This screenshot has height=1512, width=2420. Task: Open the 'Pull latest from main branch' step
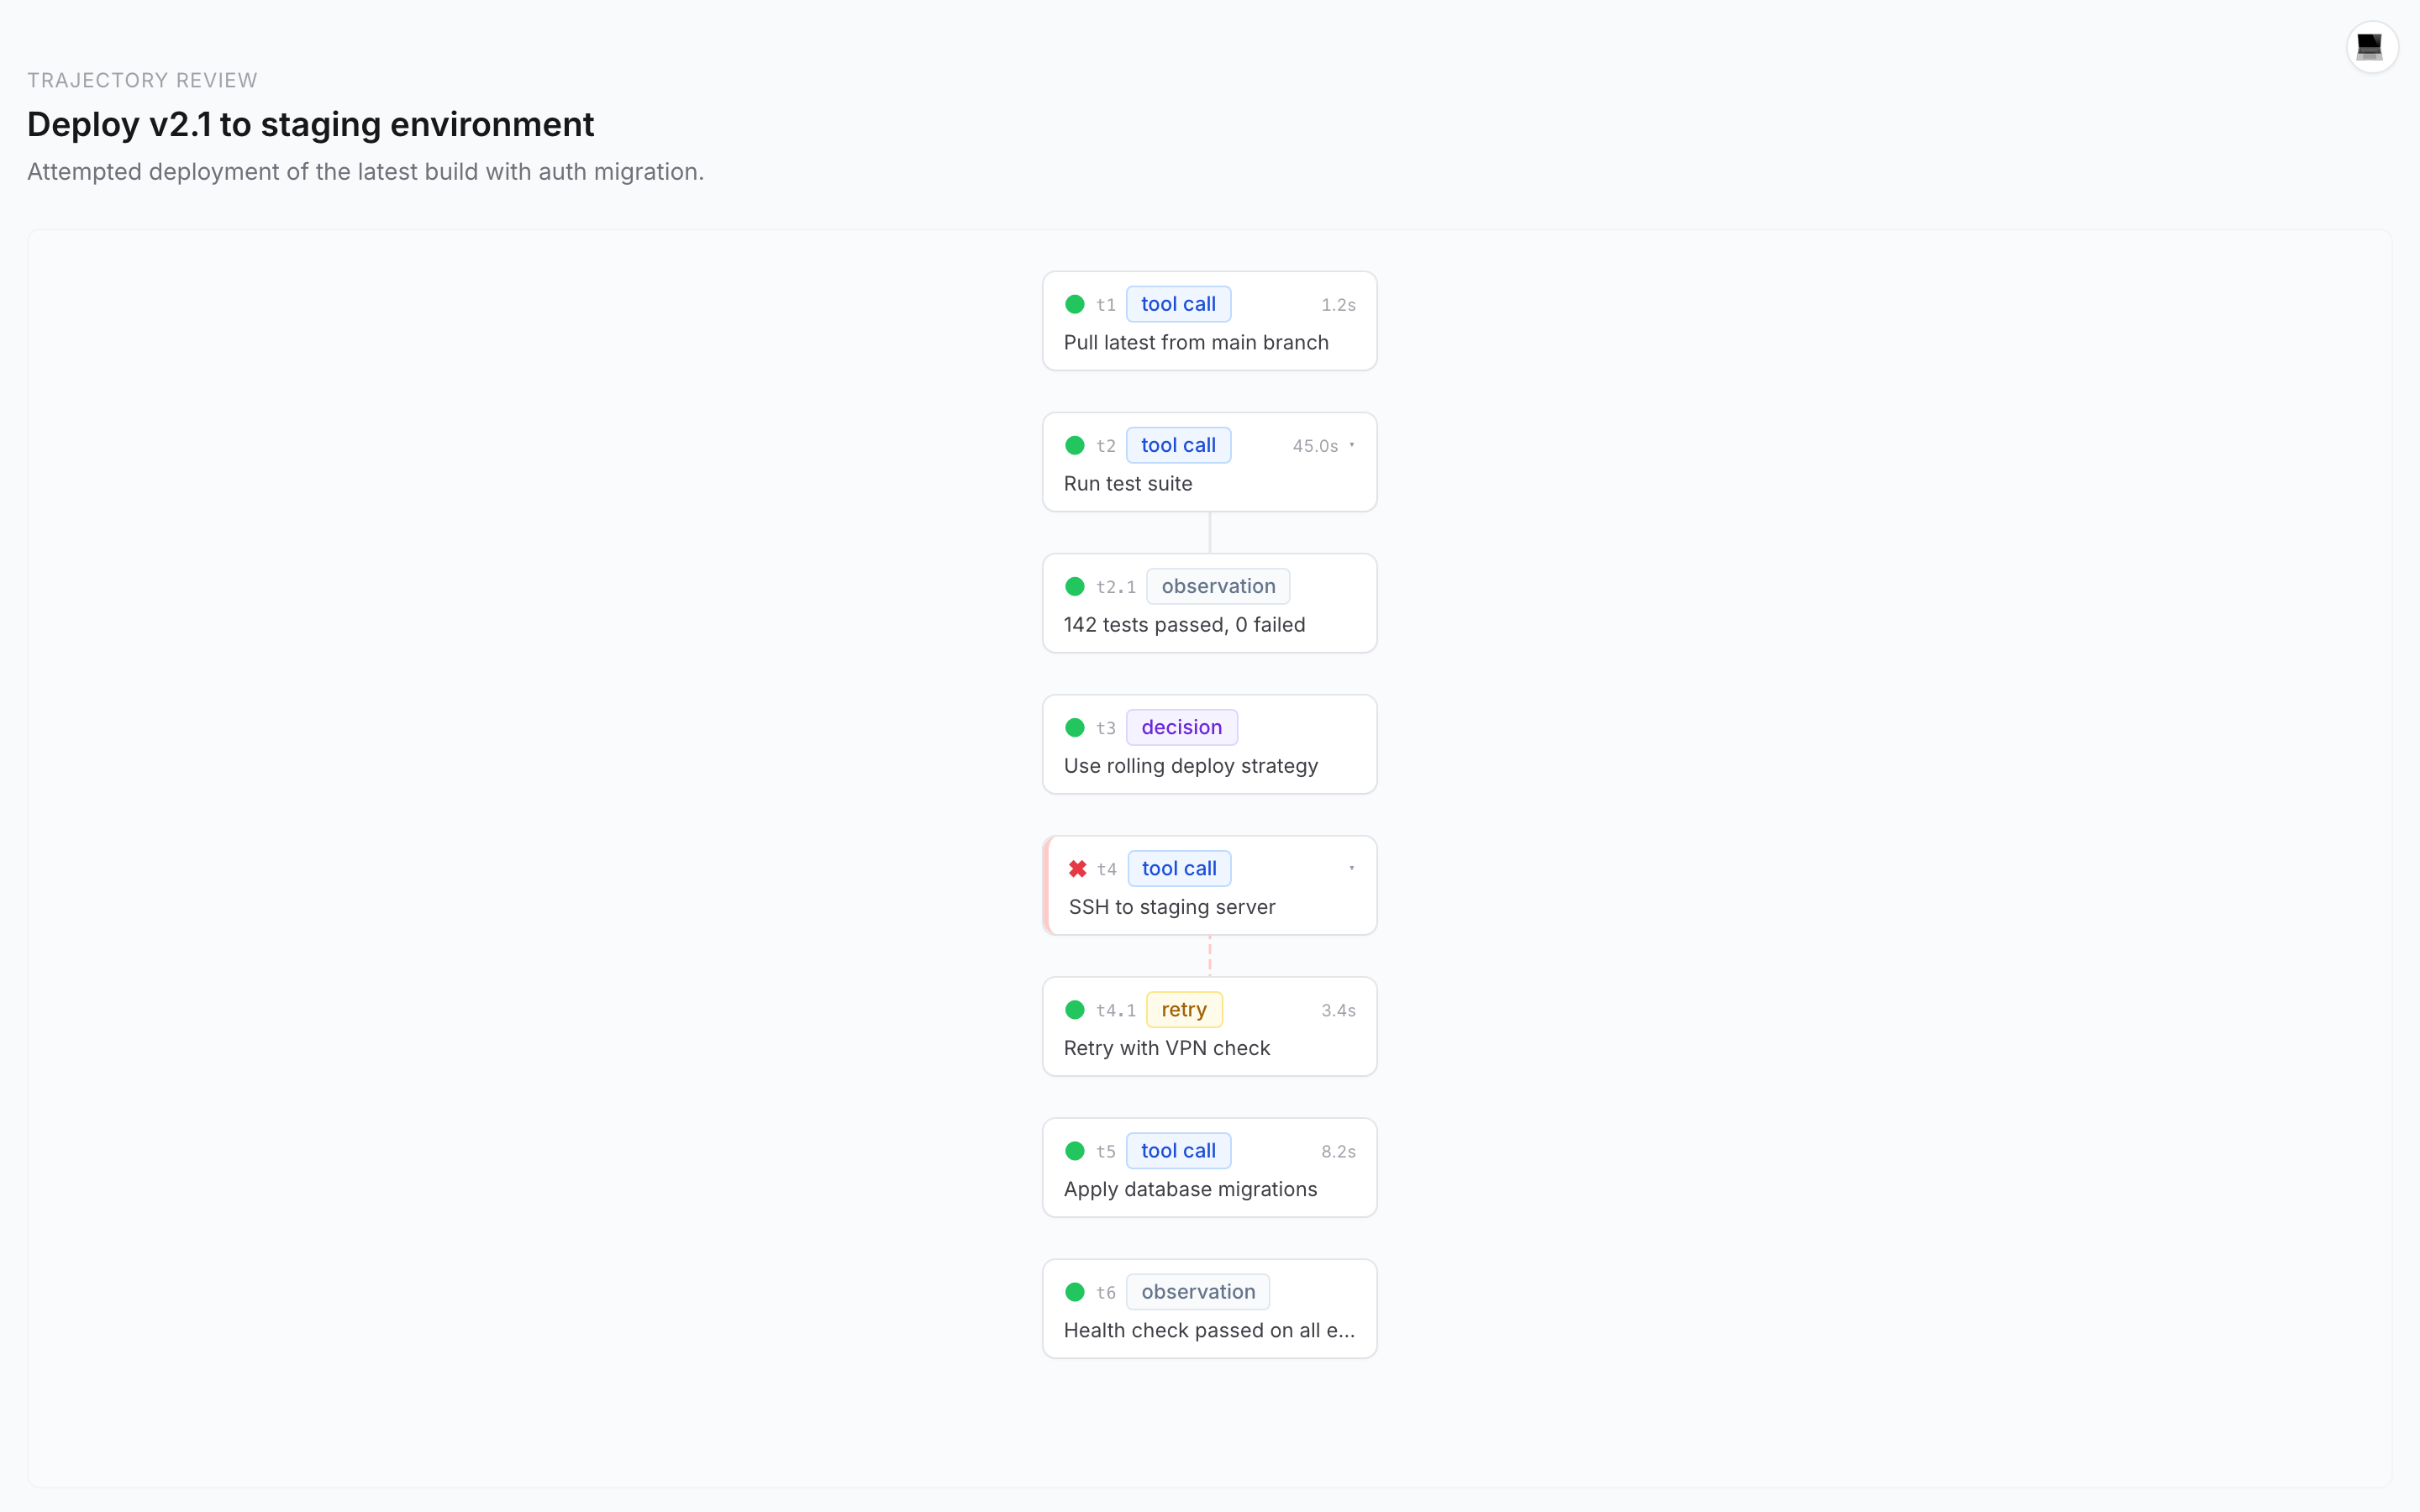(1195, 343)
